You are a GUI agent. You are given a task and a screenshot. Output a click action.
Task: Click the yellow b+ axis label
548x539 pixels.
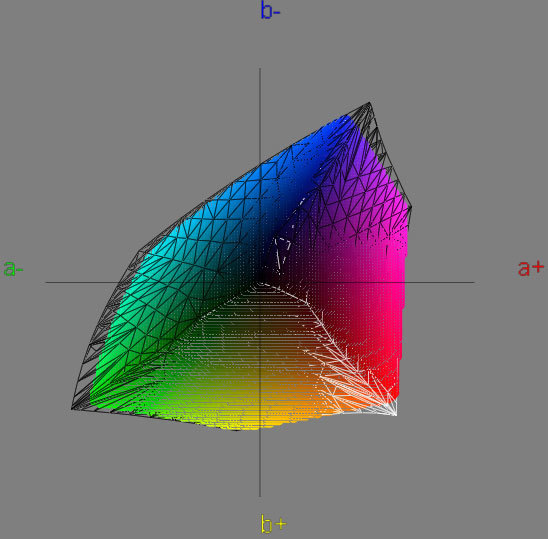(273, 524)
